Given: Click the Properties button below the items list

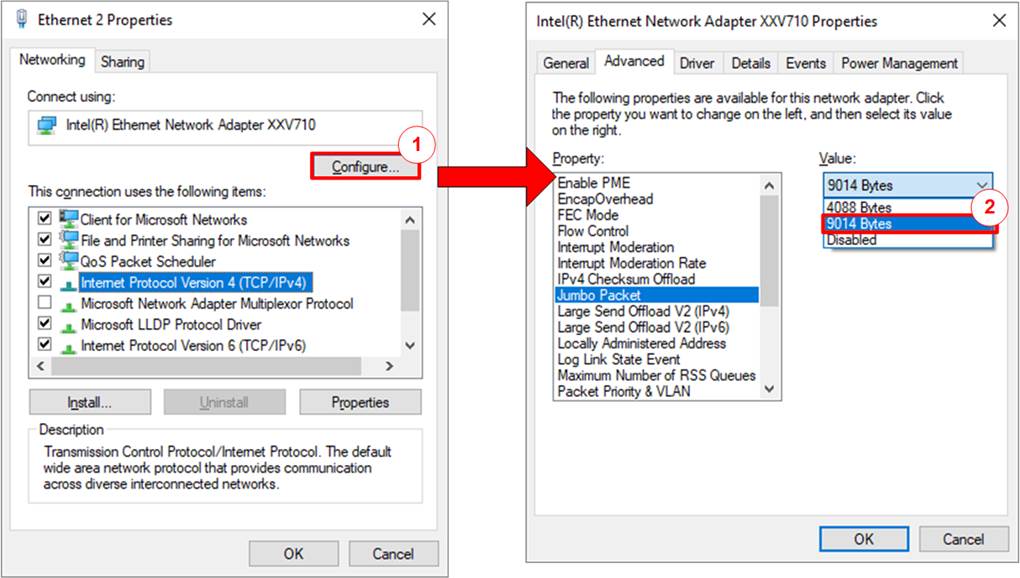Looking at the screenshot, I should (x=360, y=402).
